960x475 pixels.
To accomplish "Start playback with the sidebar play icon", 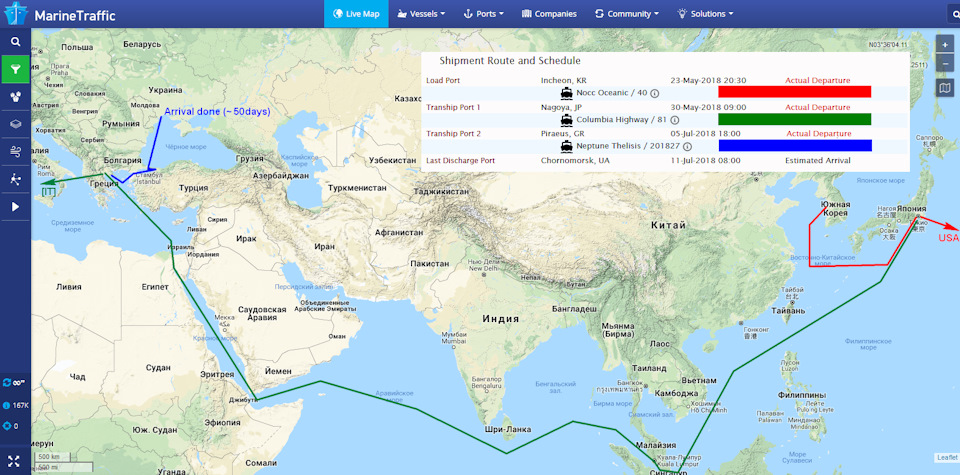I will coord(15,207).
